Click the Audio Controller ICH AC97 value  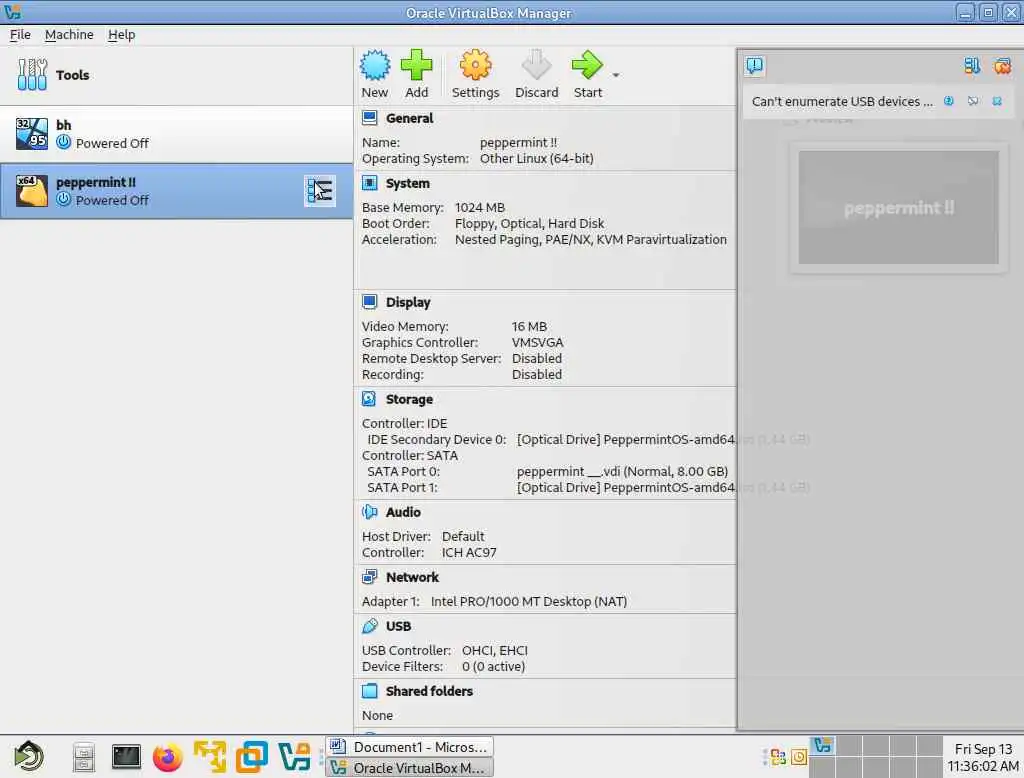tap(469, 553)
